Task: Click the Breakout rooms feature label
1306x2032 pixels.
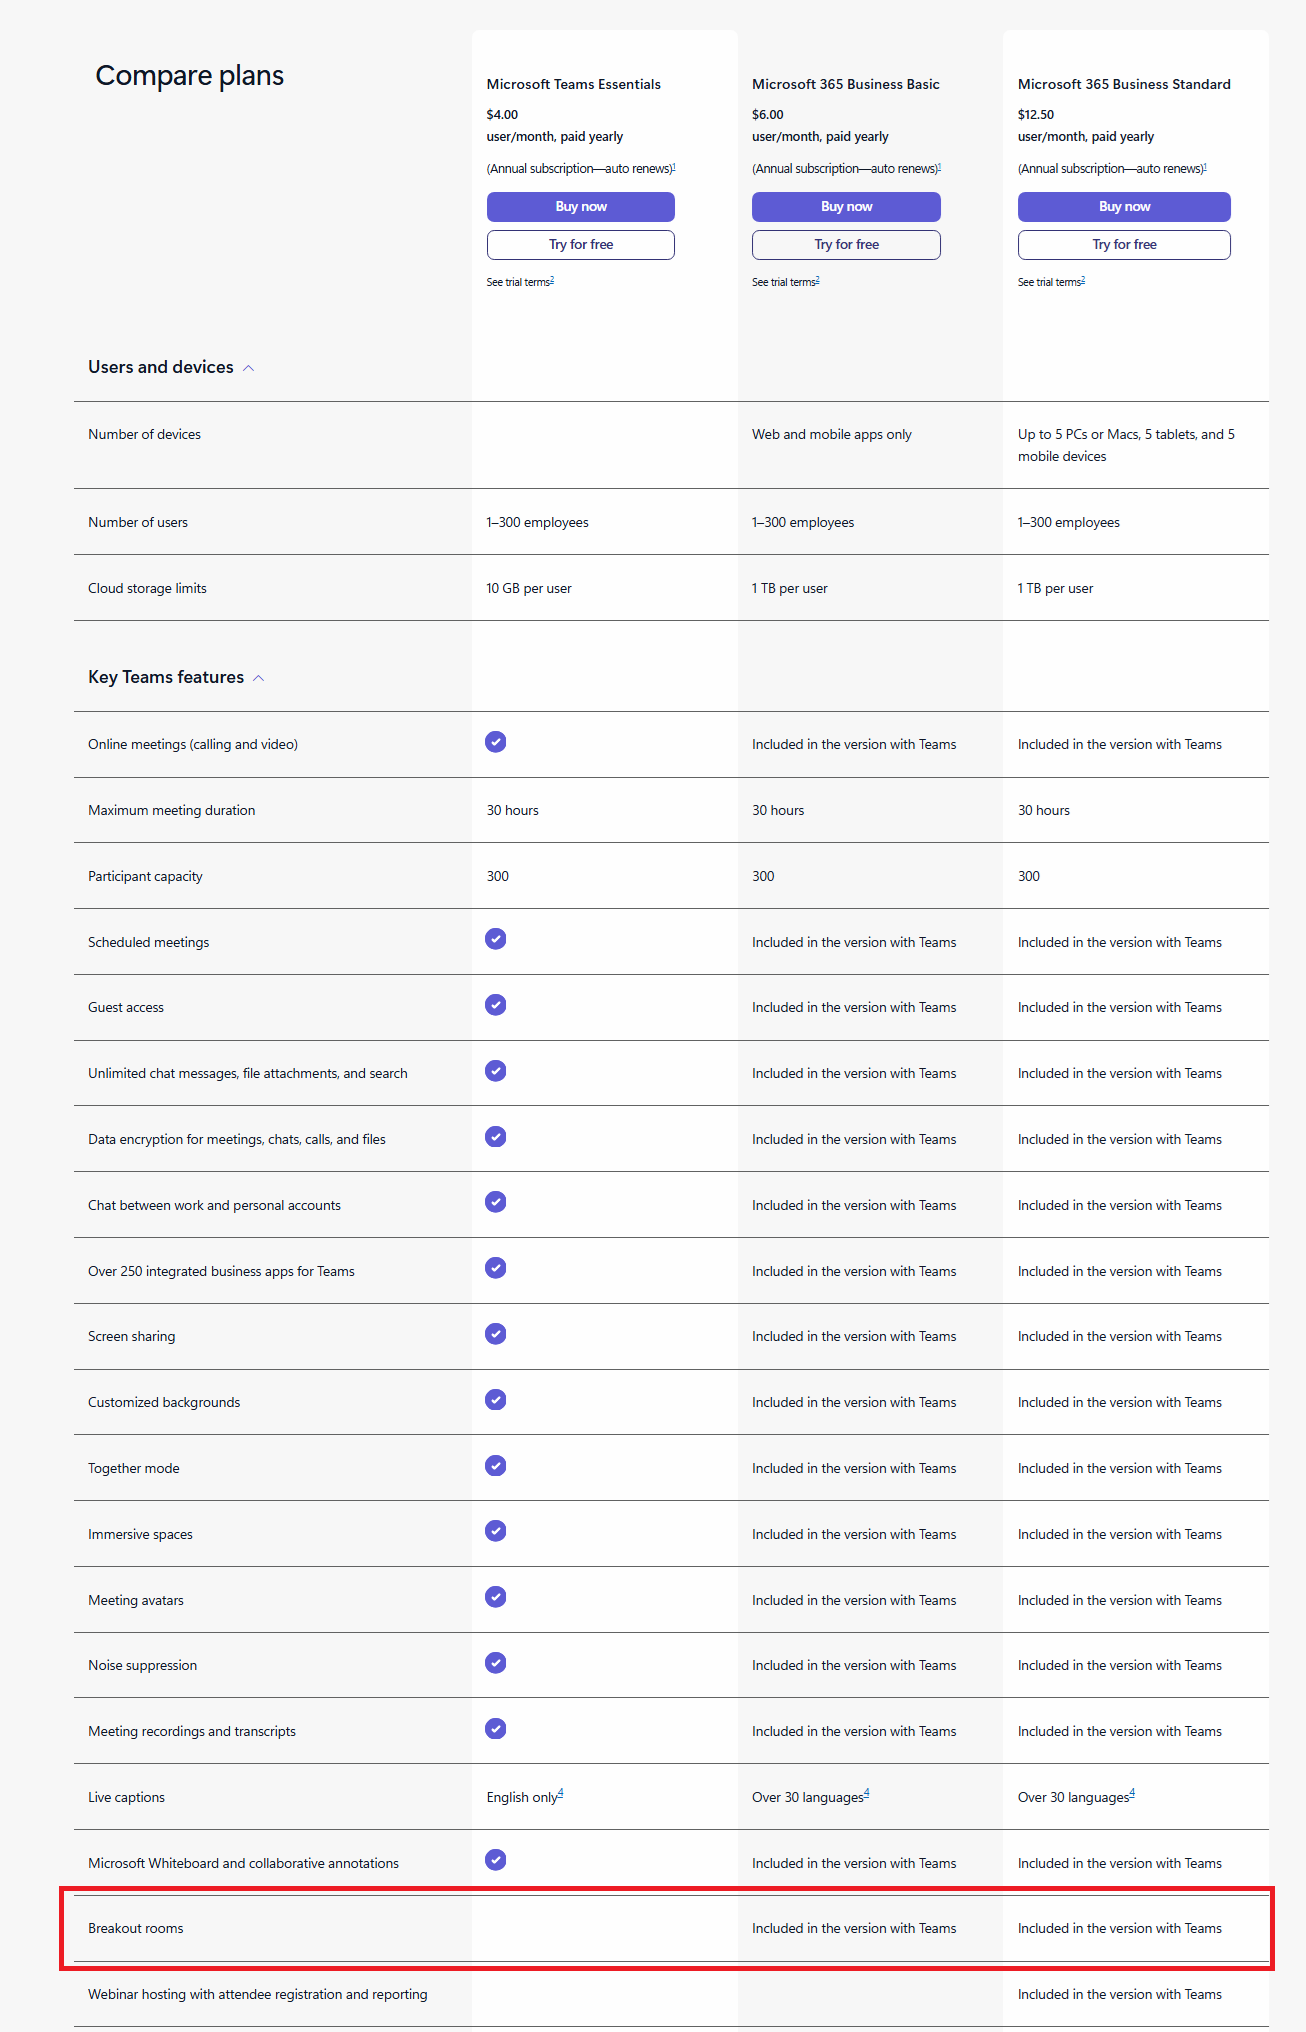Action: (x=136, y=1928)
